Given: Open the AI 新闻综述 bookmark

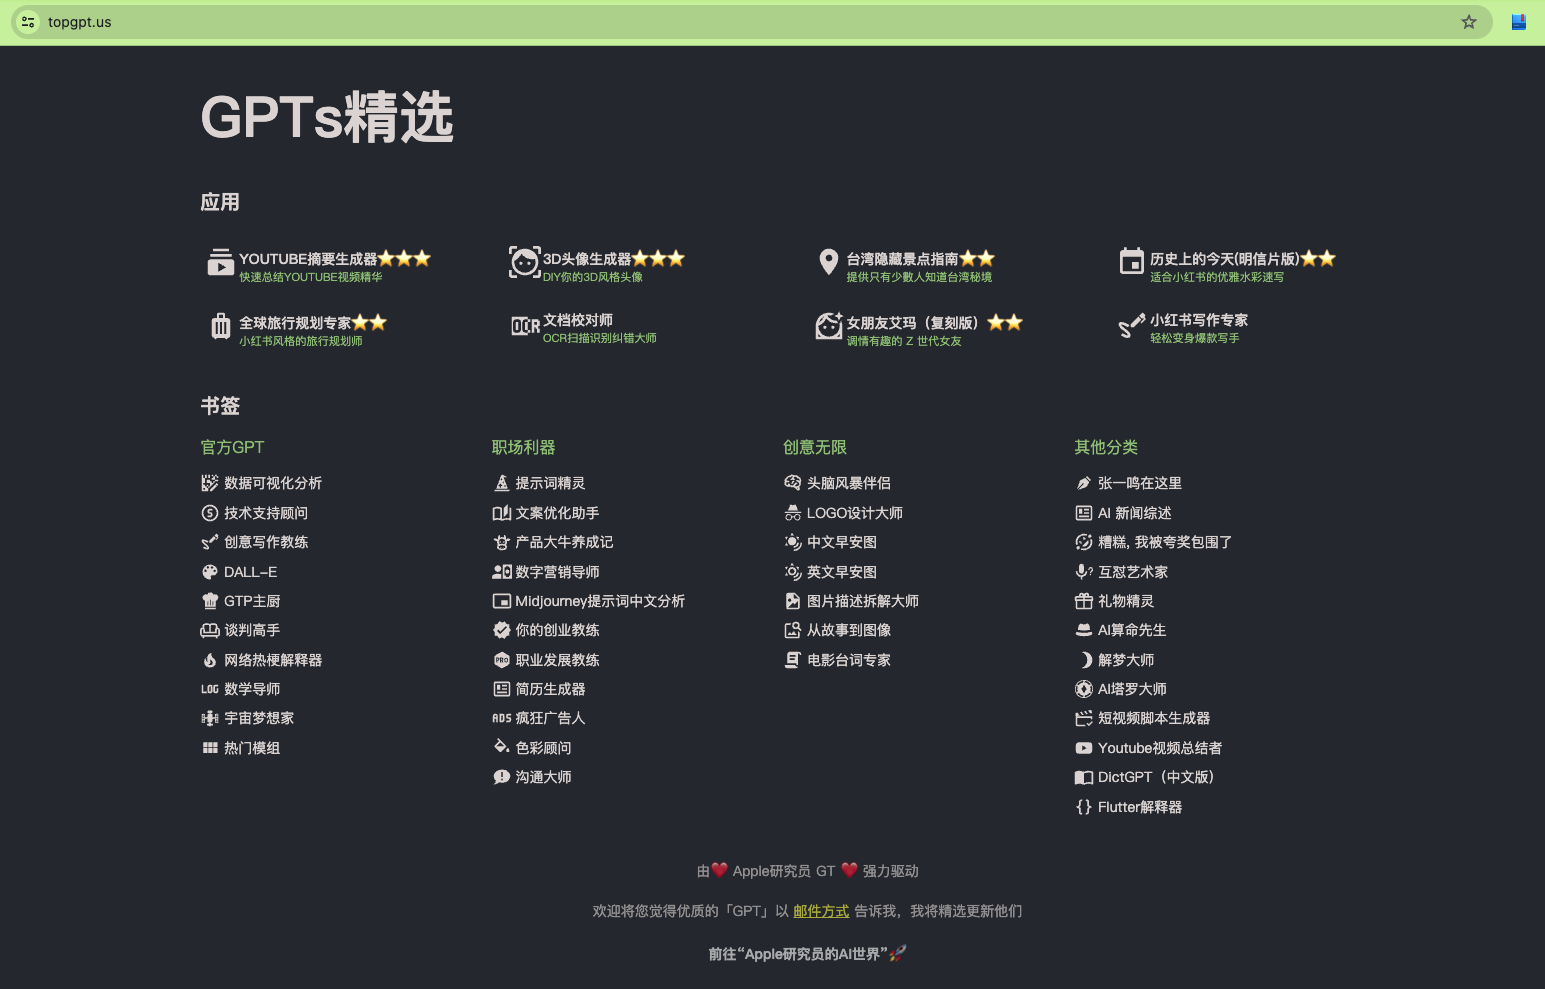Looking at the screenshot, I should click(1135, 513).
